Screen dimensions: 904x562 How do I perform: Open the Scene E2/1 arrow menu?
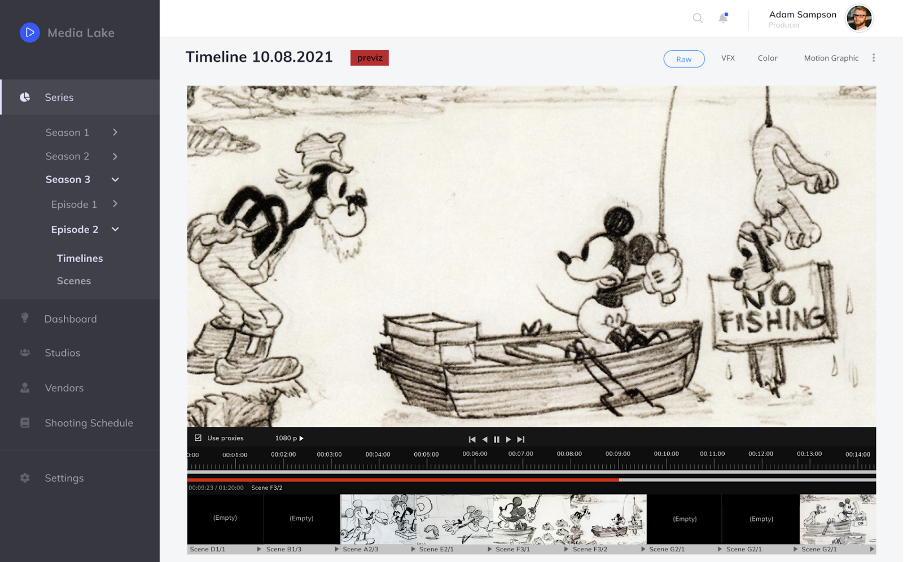click(x=489, y=549)
